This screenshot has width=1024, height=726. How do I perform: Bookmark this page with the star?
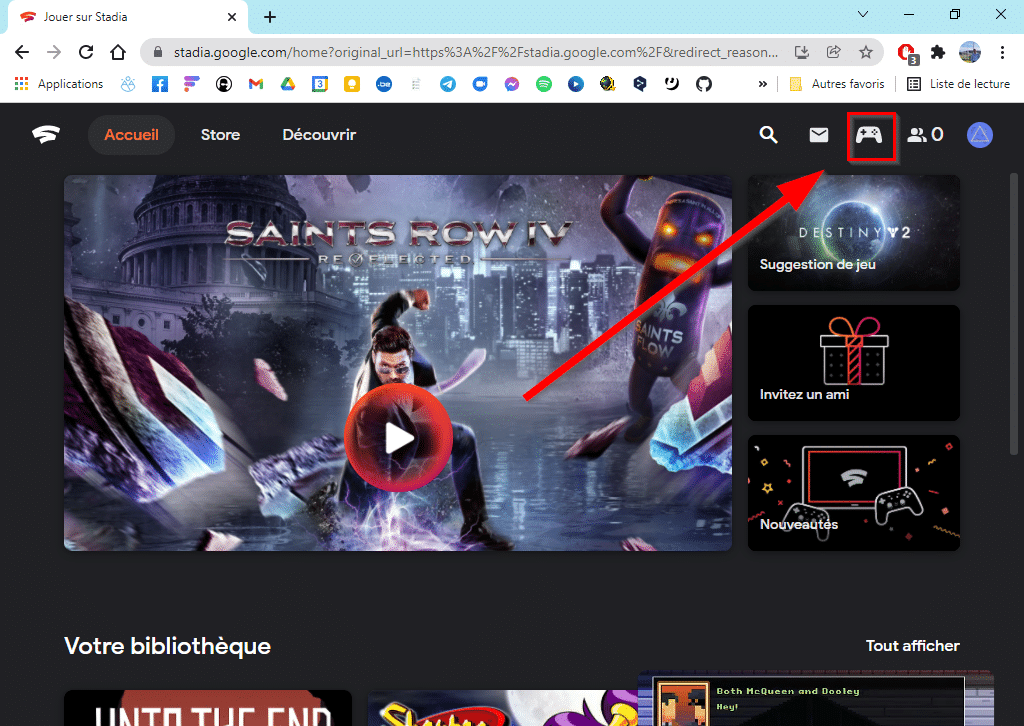(866, 52)
